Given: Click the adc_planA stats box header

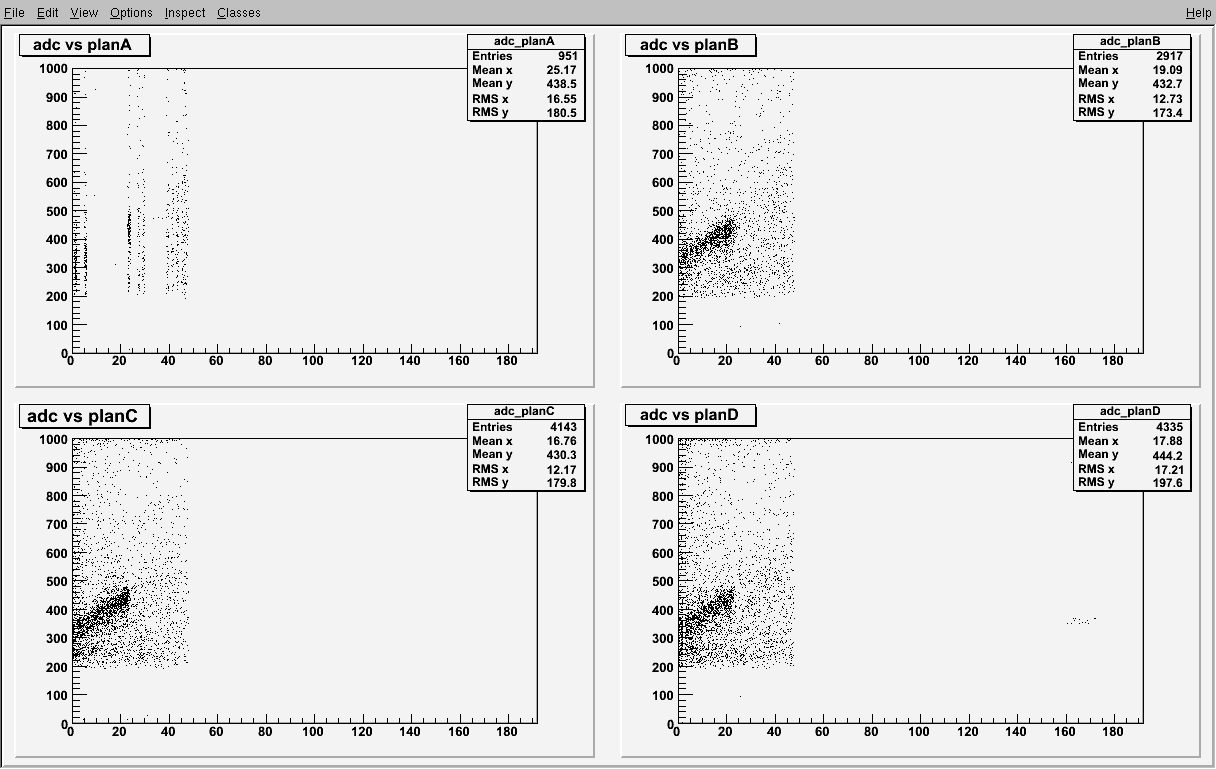Looking at the screenshot, I should (x=525, y=41).
